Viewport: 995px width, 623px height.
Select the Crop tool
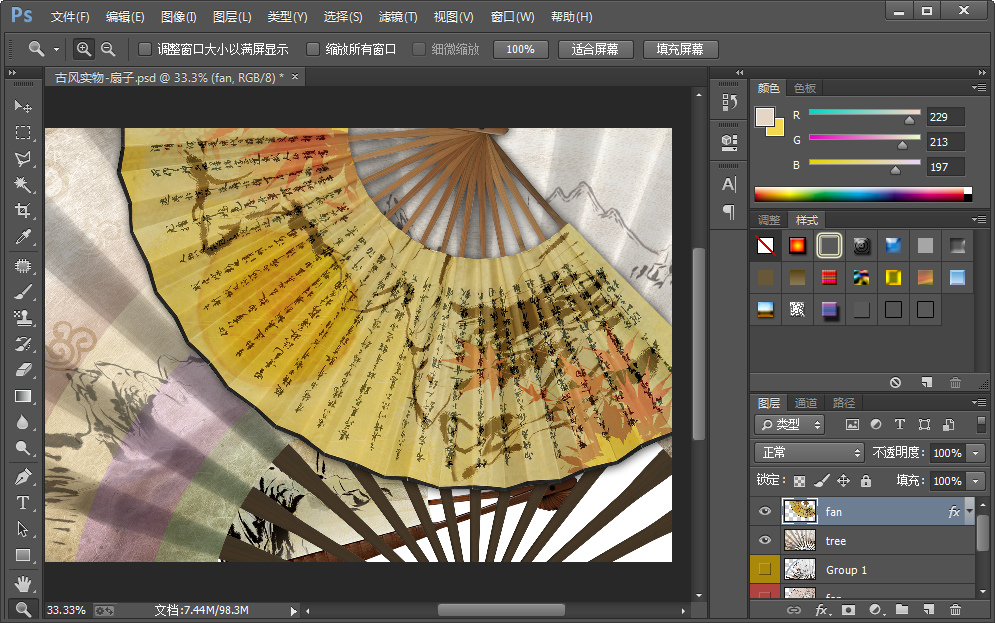23,211
